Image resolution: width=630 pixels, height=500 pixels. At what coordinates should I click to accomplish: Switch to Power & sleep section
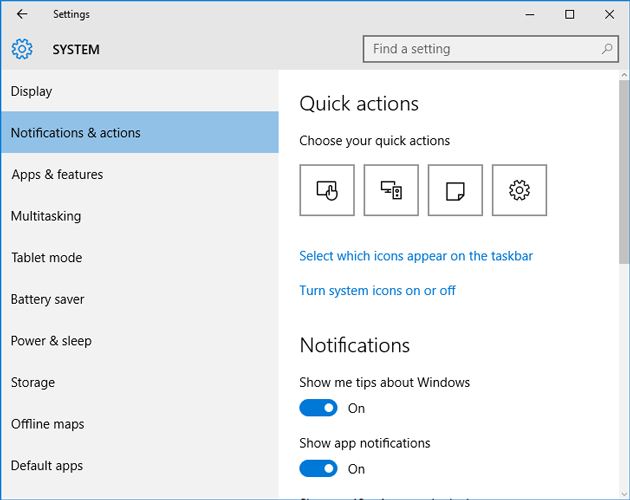[51, 341]
